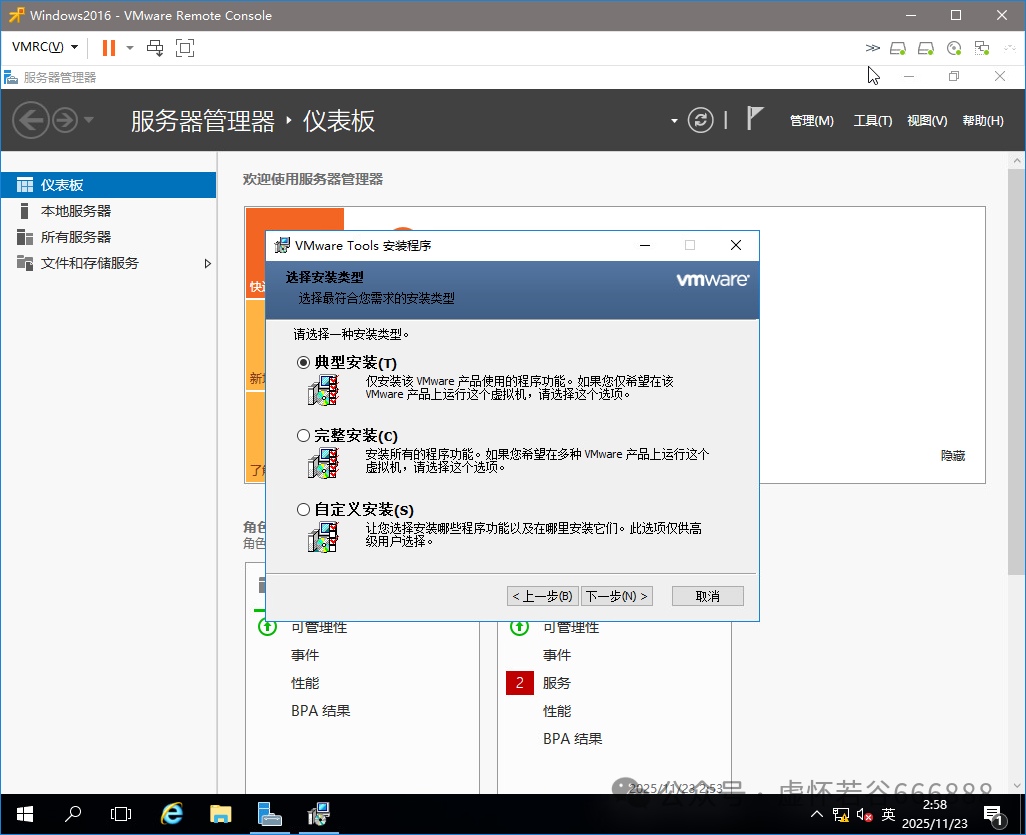This screenshot has height=835, width=1026.
Task: Pause the virtual machine in VMRC toolbar
Action: (x=109, y=48)
